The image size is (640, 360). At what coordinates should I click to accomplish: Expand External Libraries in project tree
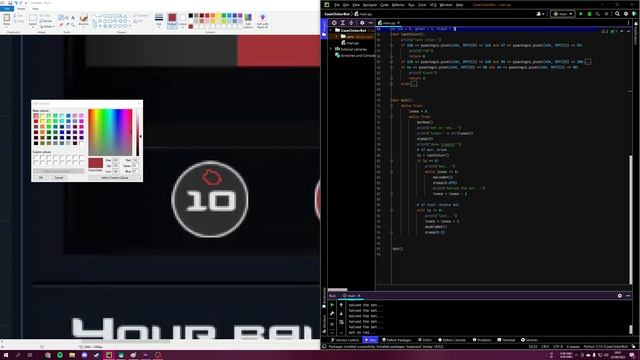pyautogui.click(x=331, y=49)
